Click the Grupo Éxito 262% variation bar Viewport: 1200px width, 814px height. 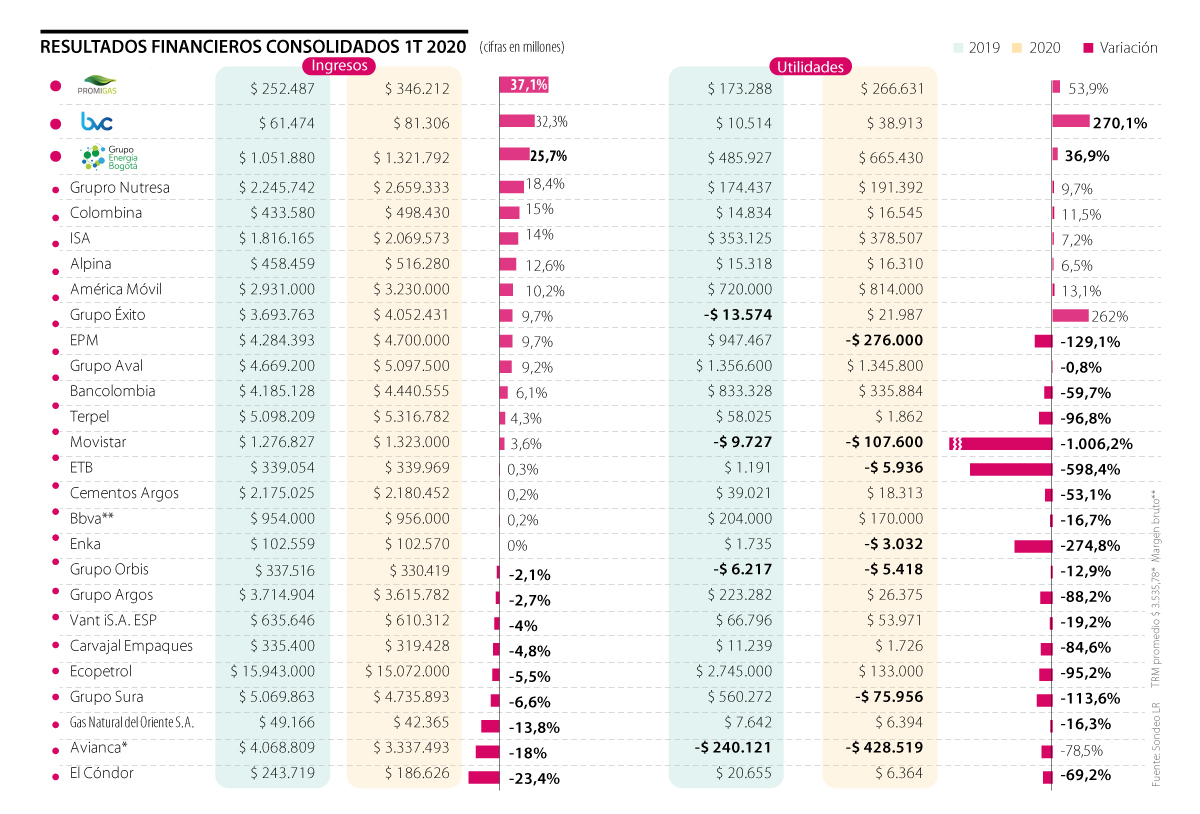(x=1070, y=316)
